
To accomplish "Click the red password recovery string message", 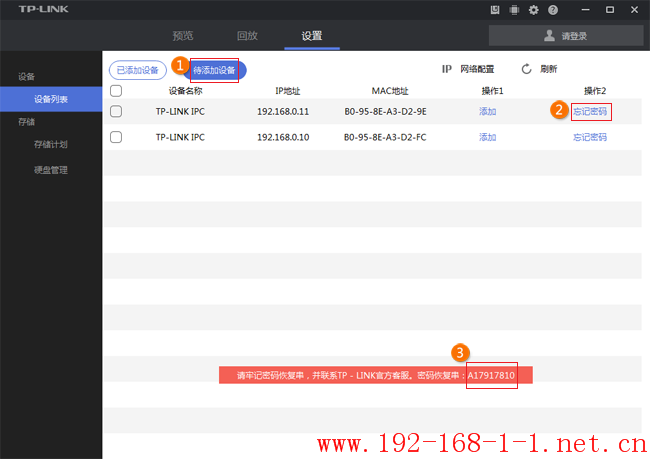I will [x=376, y=375].
